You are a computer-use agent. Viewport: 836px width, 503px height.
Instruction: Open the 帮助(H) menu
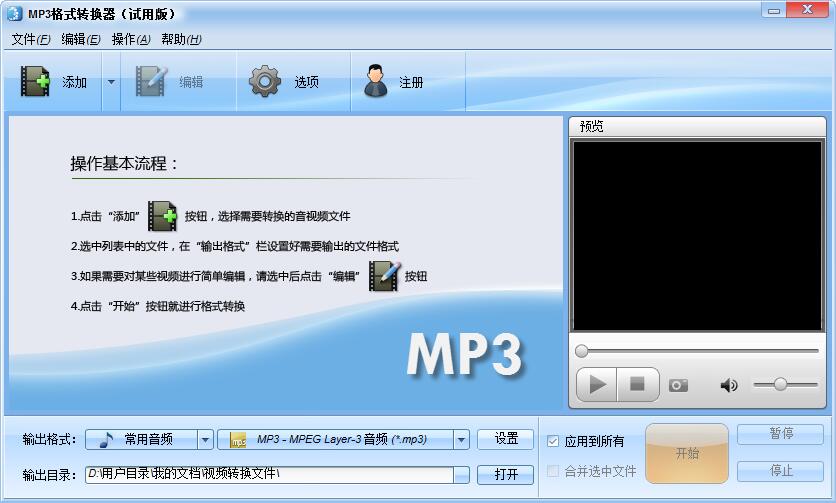click(181, 39)
